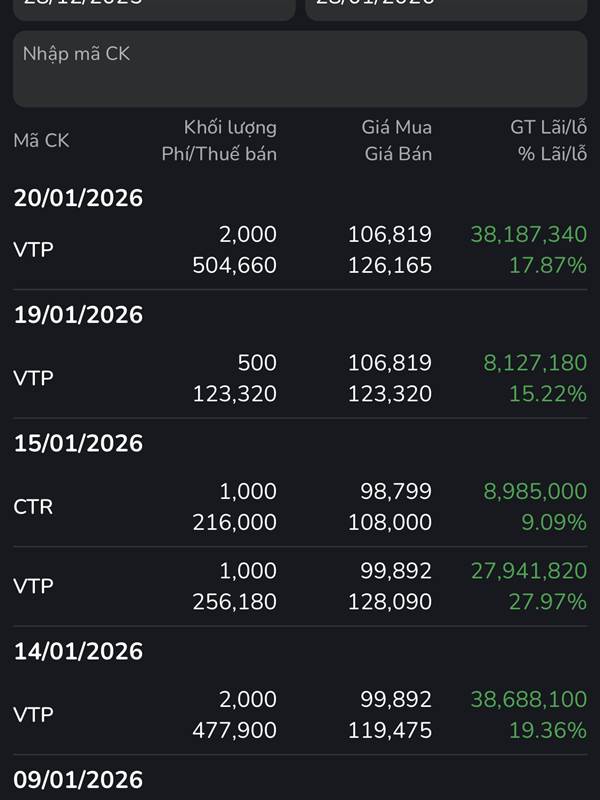
Task: Select the 14/01/2026 date group header
Action: point(78,651)
